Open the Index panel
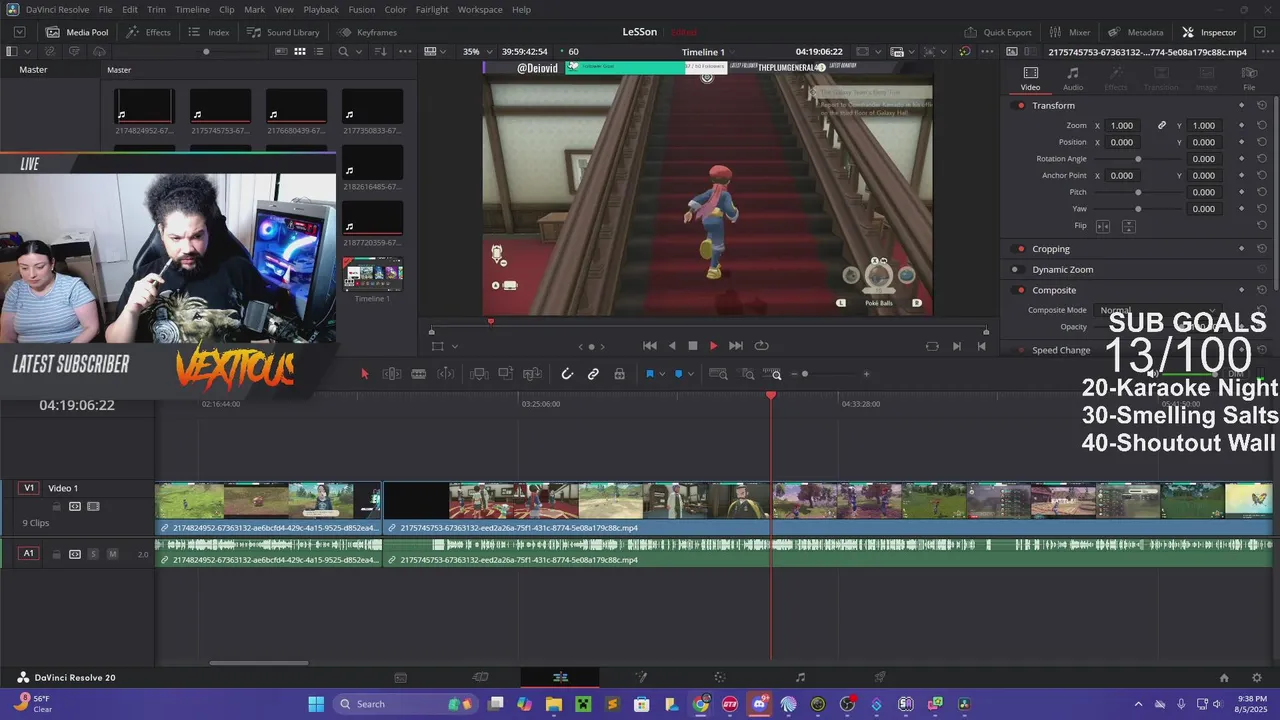 pyautogui.click(x=209, y=32)
